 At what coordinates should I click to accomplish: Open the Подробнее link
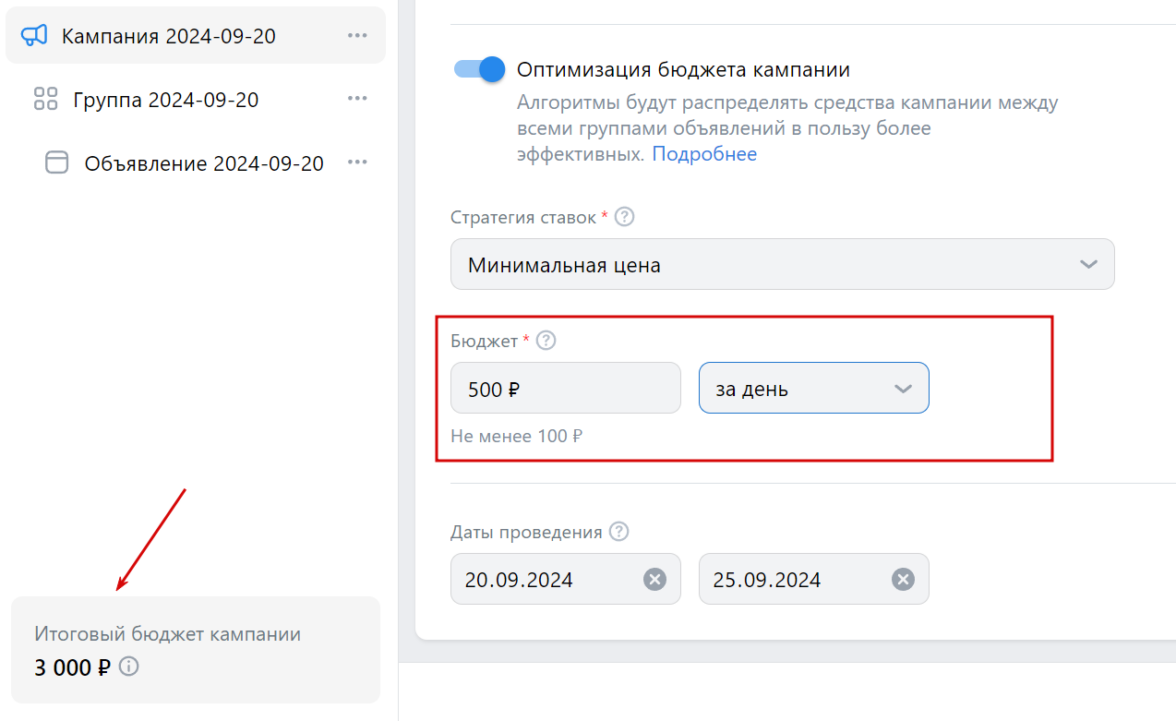coord(705,154)
